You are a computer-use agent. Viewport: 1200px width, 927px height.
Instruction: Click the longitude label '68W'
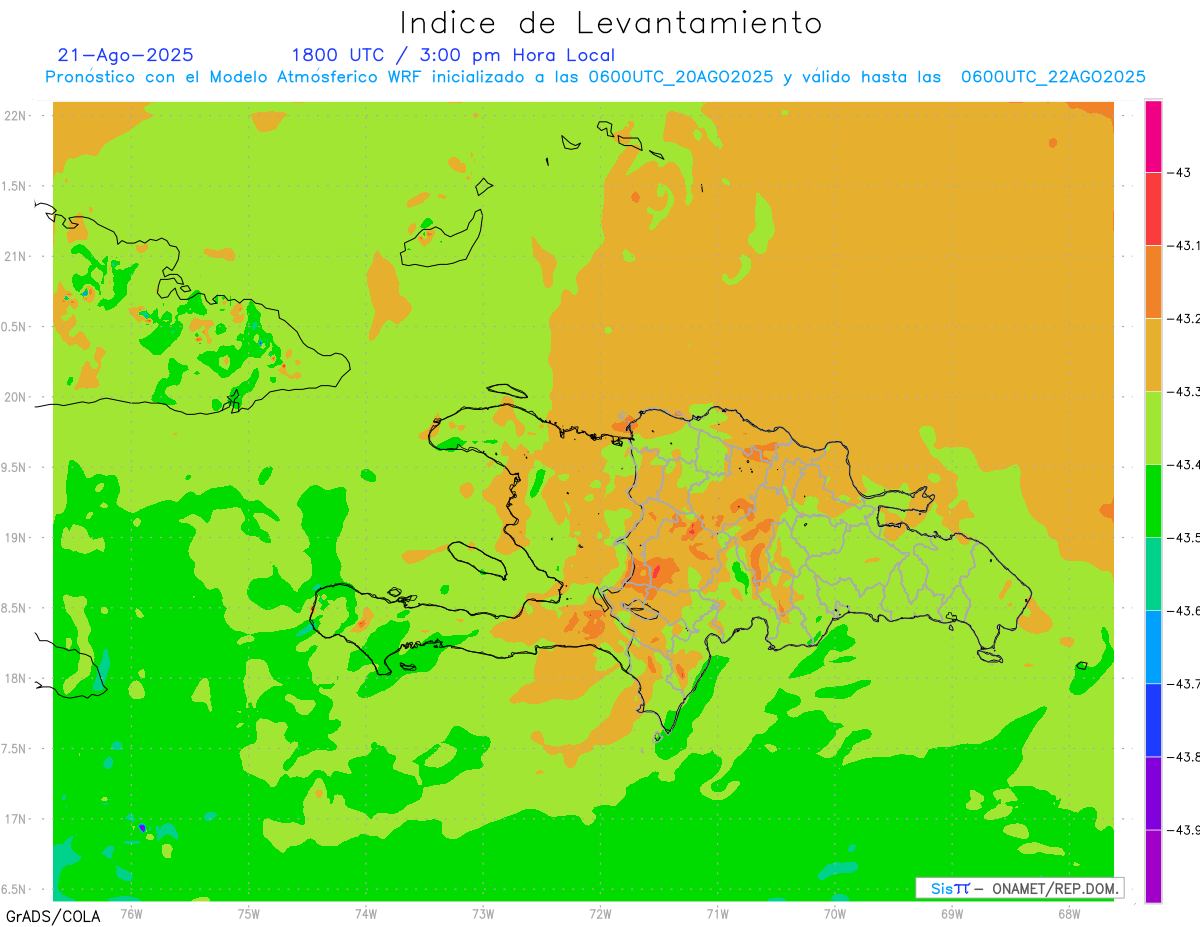[x=1069, y=913]
